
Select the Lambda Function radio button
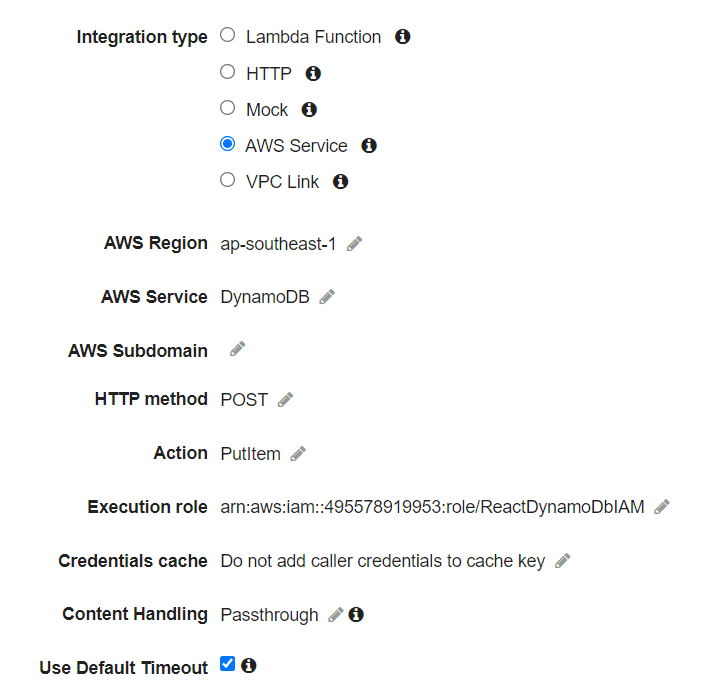pyautogui.click(x=228, y=35)
